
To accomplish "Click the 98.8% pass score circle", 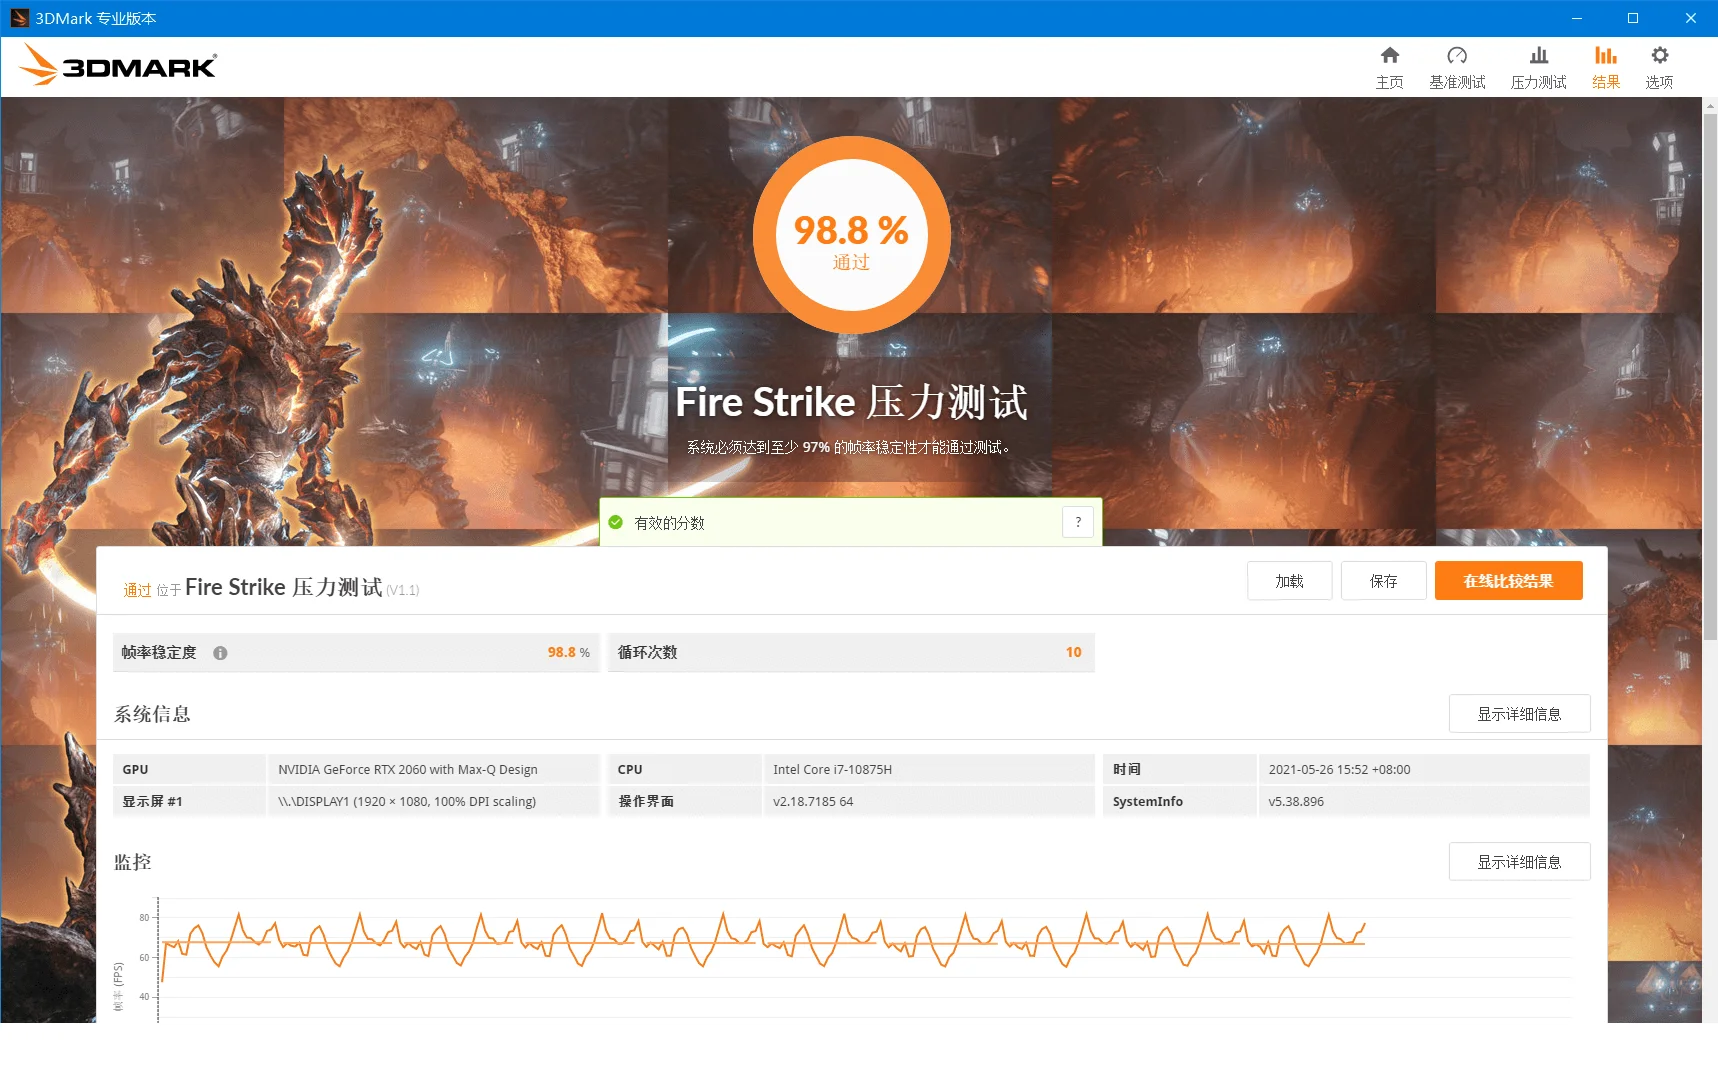I will point(850,233).
